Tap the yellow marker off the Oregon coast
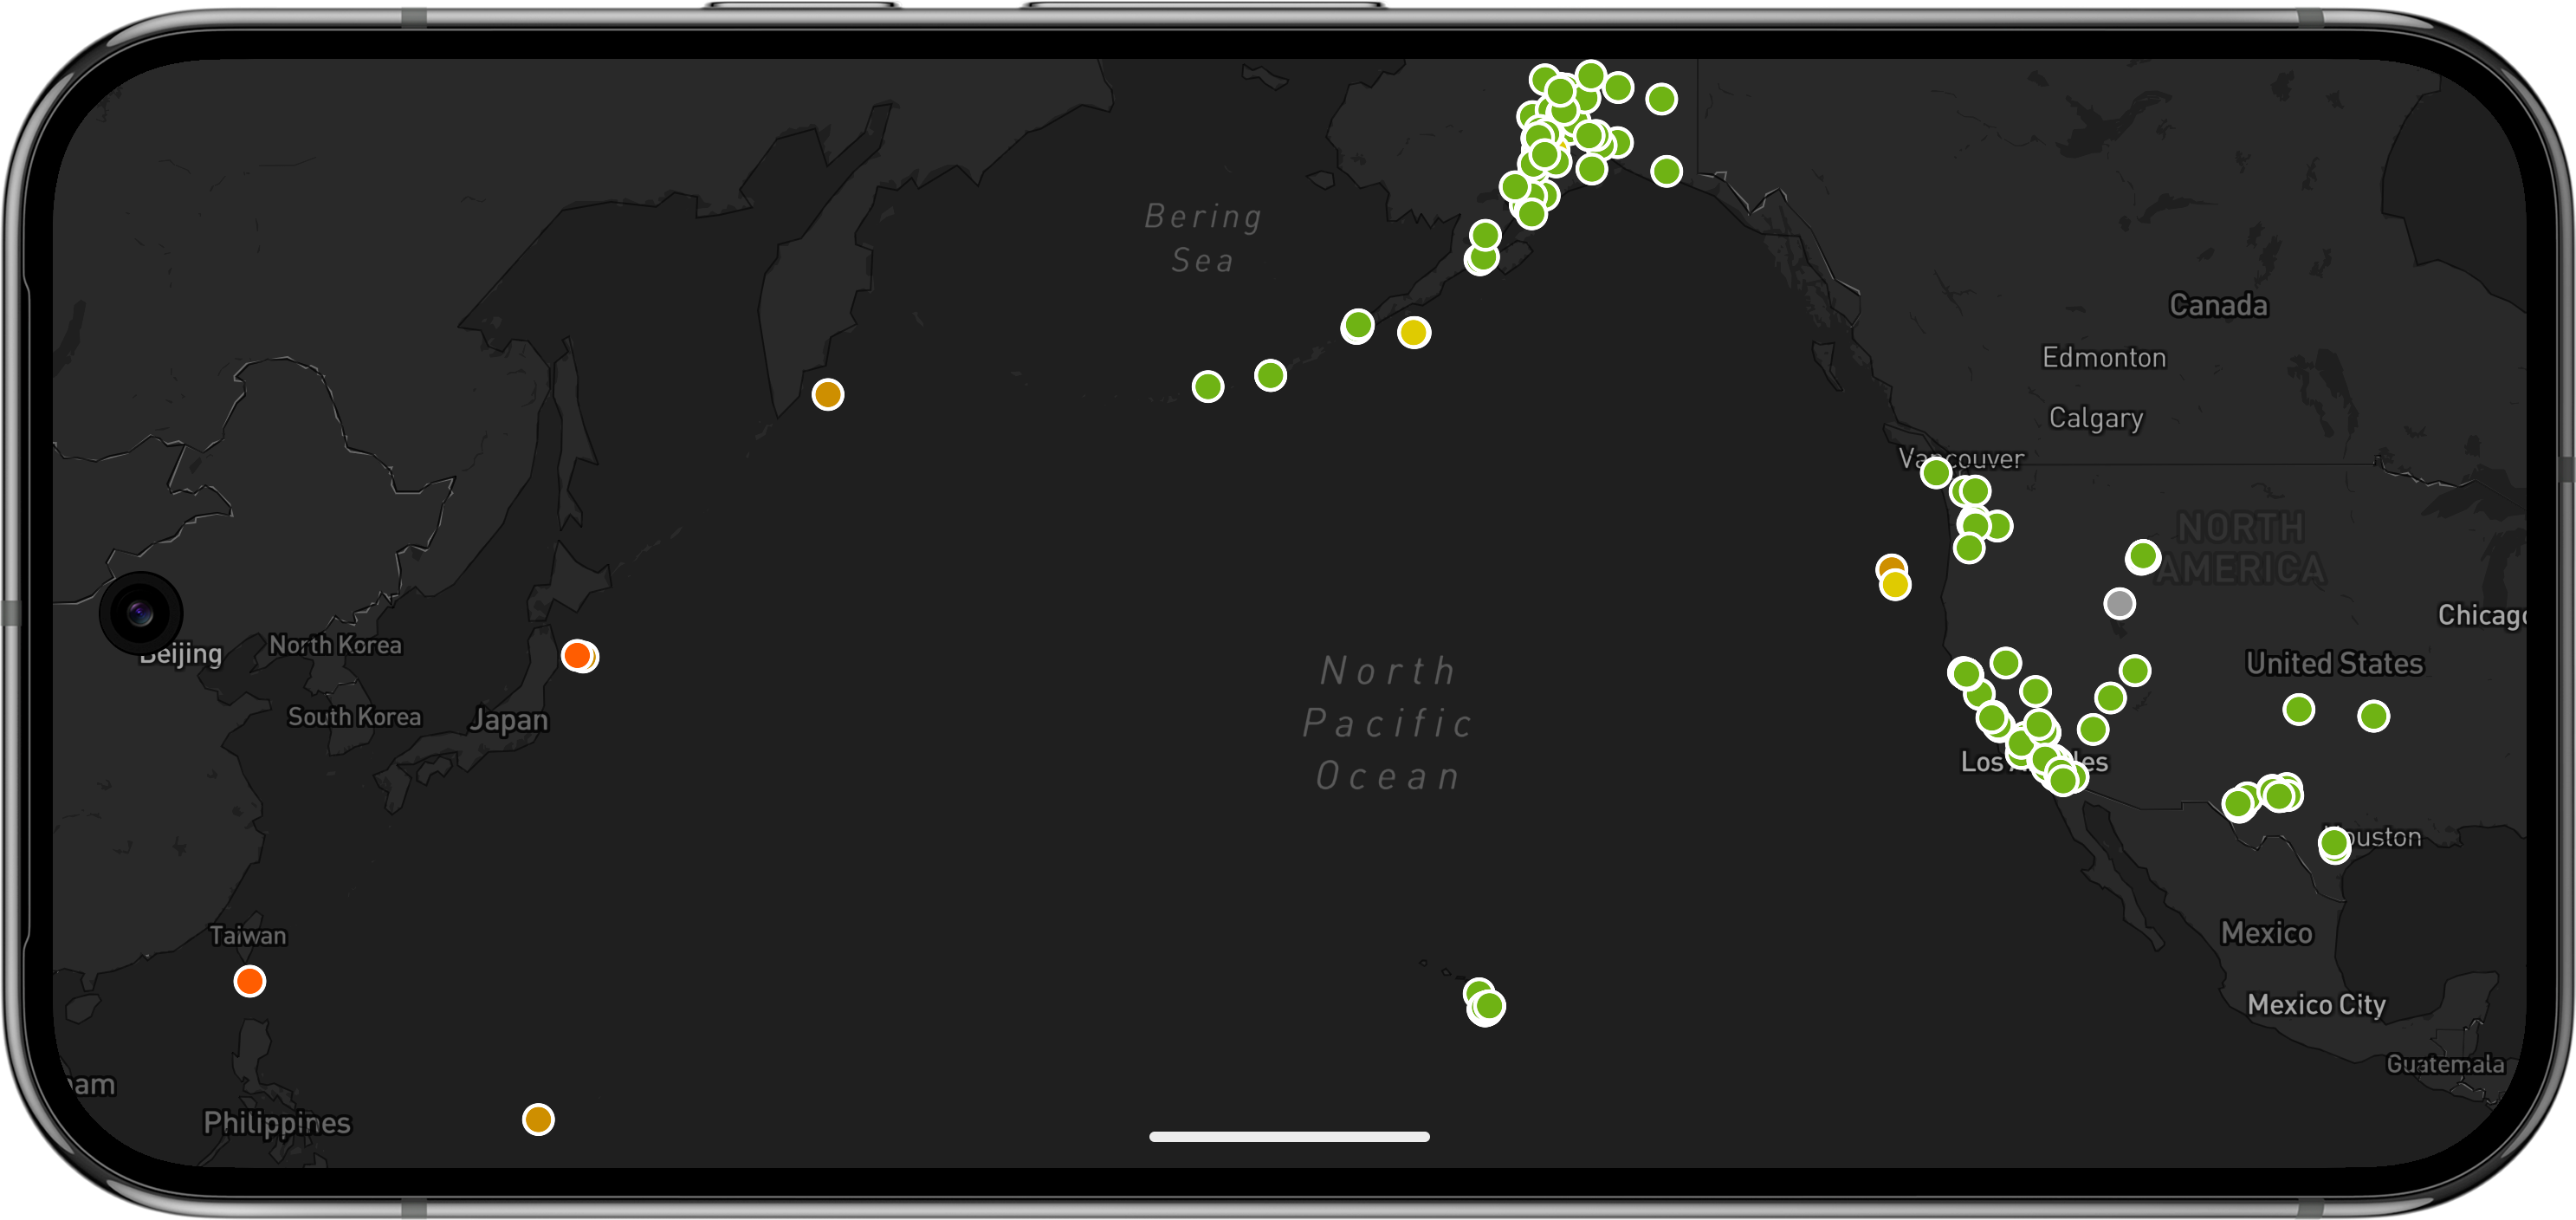Image resolution: width=2576 pixels, height=1220 pixels. pyautogui.click(x=1895, y=585)
